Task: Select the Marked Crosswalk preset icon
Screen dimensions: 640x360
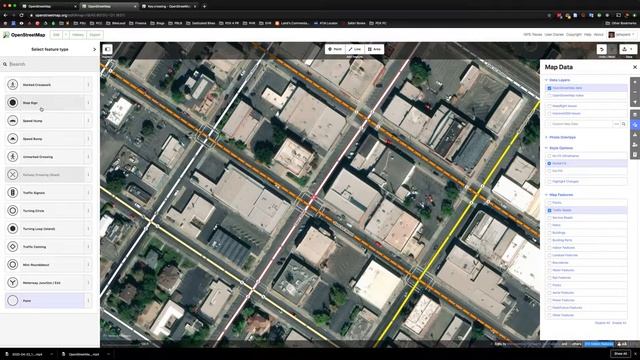Action: pos(13,84)
